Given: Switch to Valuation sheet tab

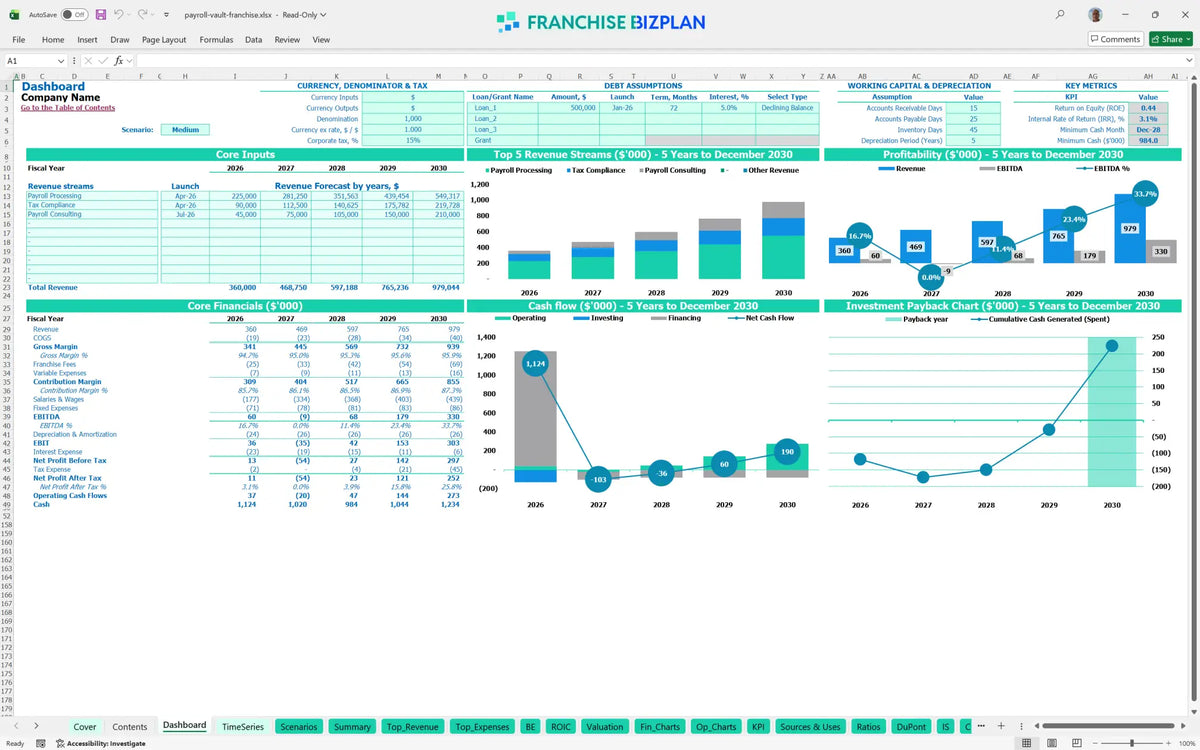Looking at the screenshot, I should pos(604,726).
